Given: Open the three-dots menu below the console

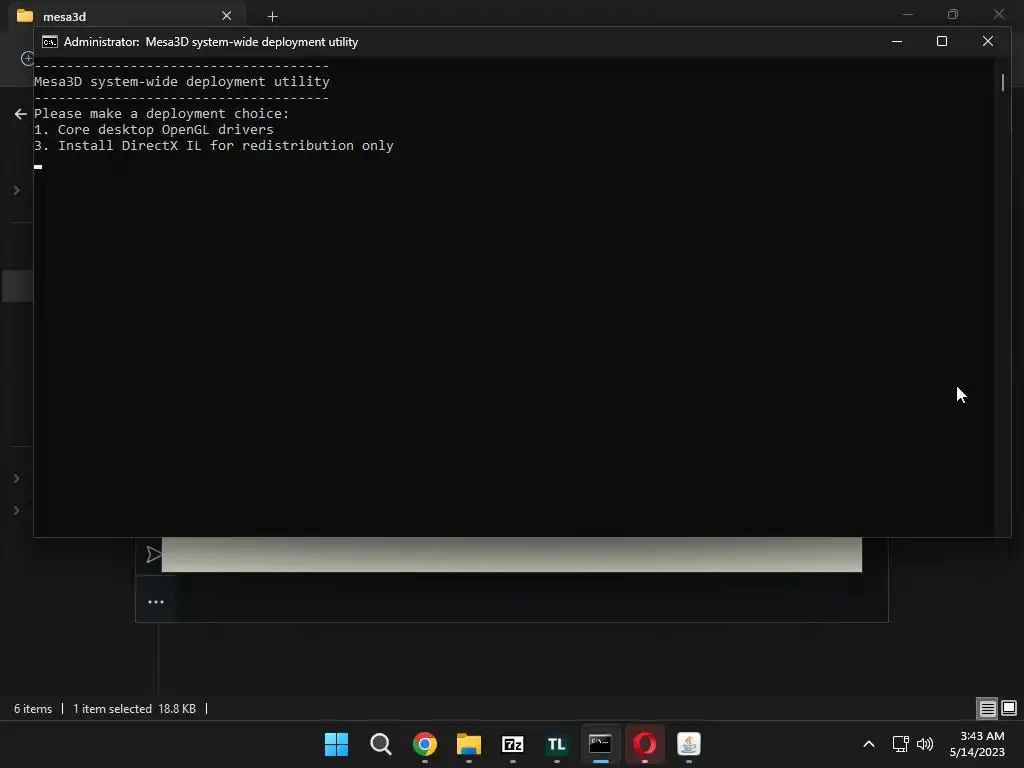Looking at the screenshot, I should (155, 602).
